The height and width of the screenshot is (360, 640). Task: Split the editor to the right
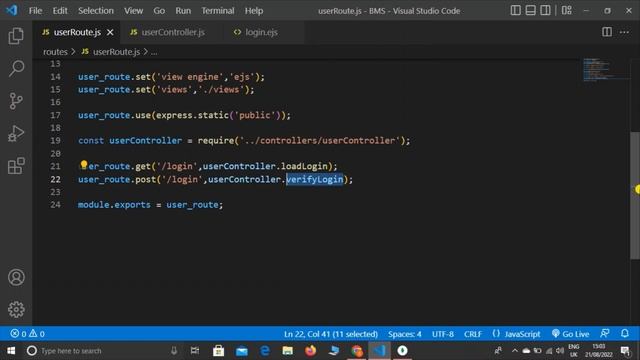(607, 32)
